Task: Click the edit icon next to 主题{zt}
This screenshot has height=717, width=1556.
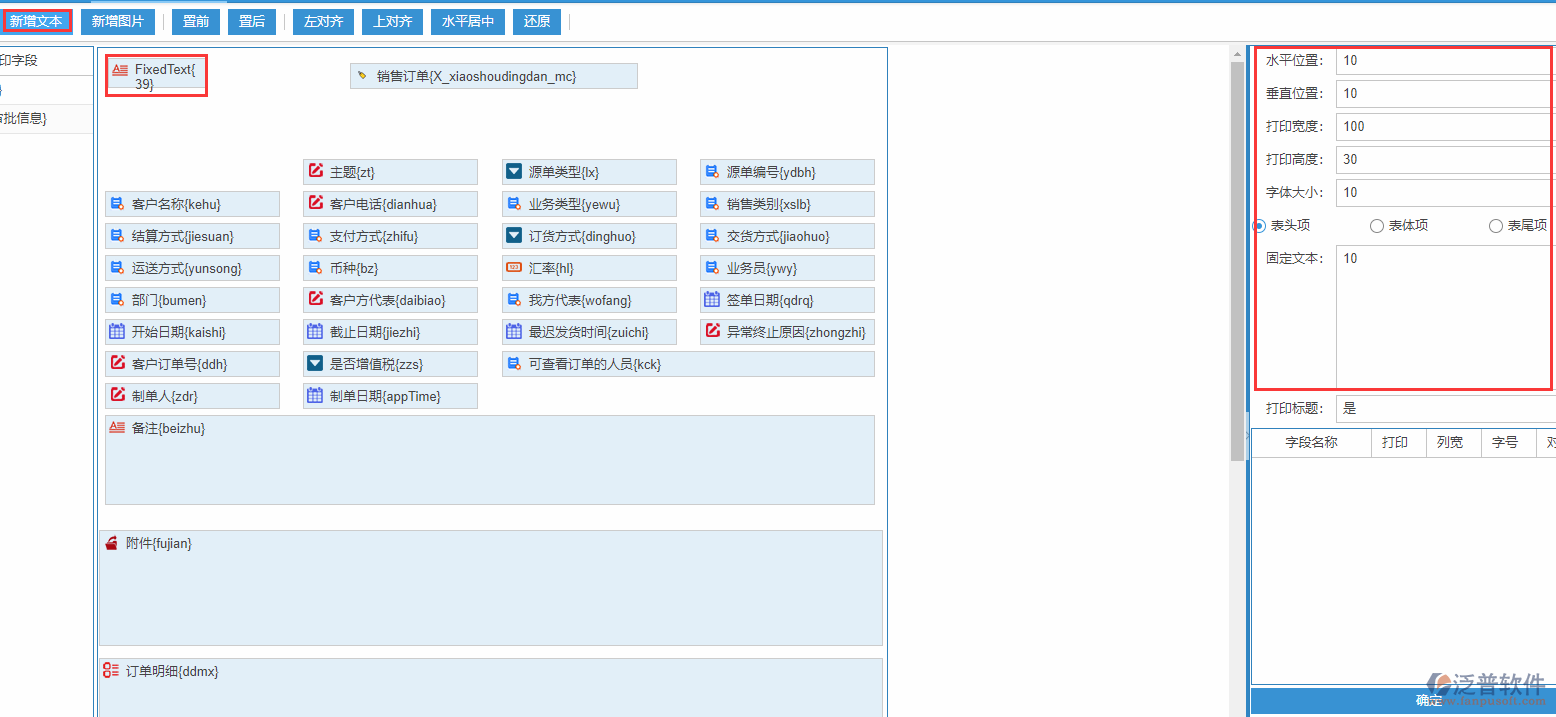Action: [316, 172]
